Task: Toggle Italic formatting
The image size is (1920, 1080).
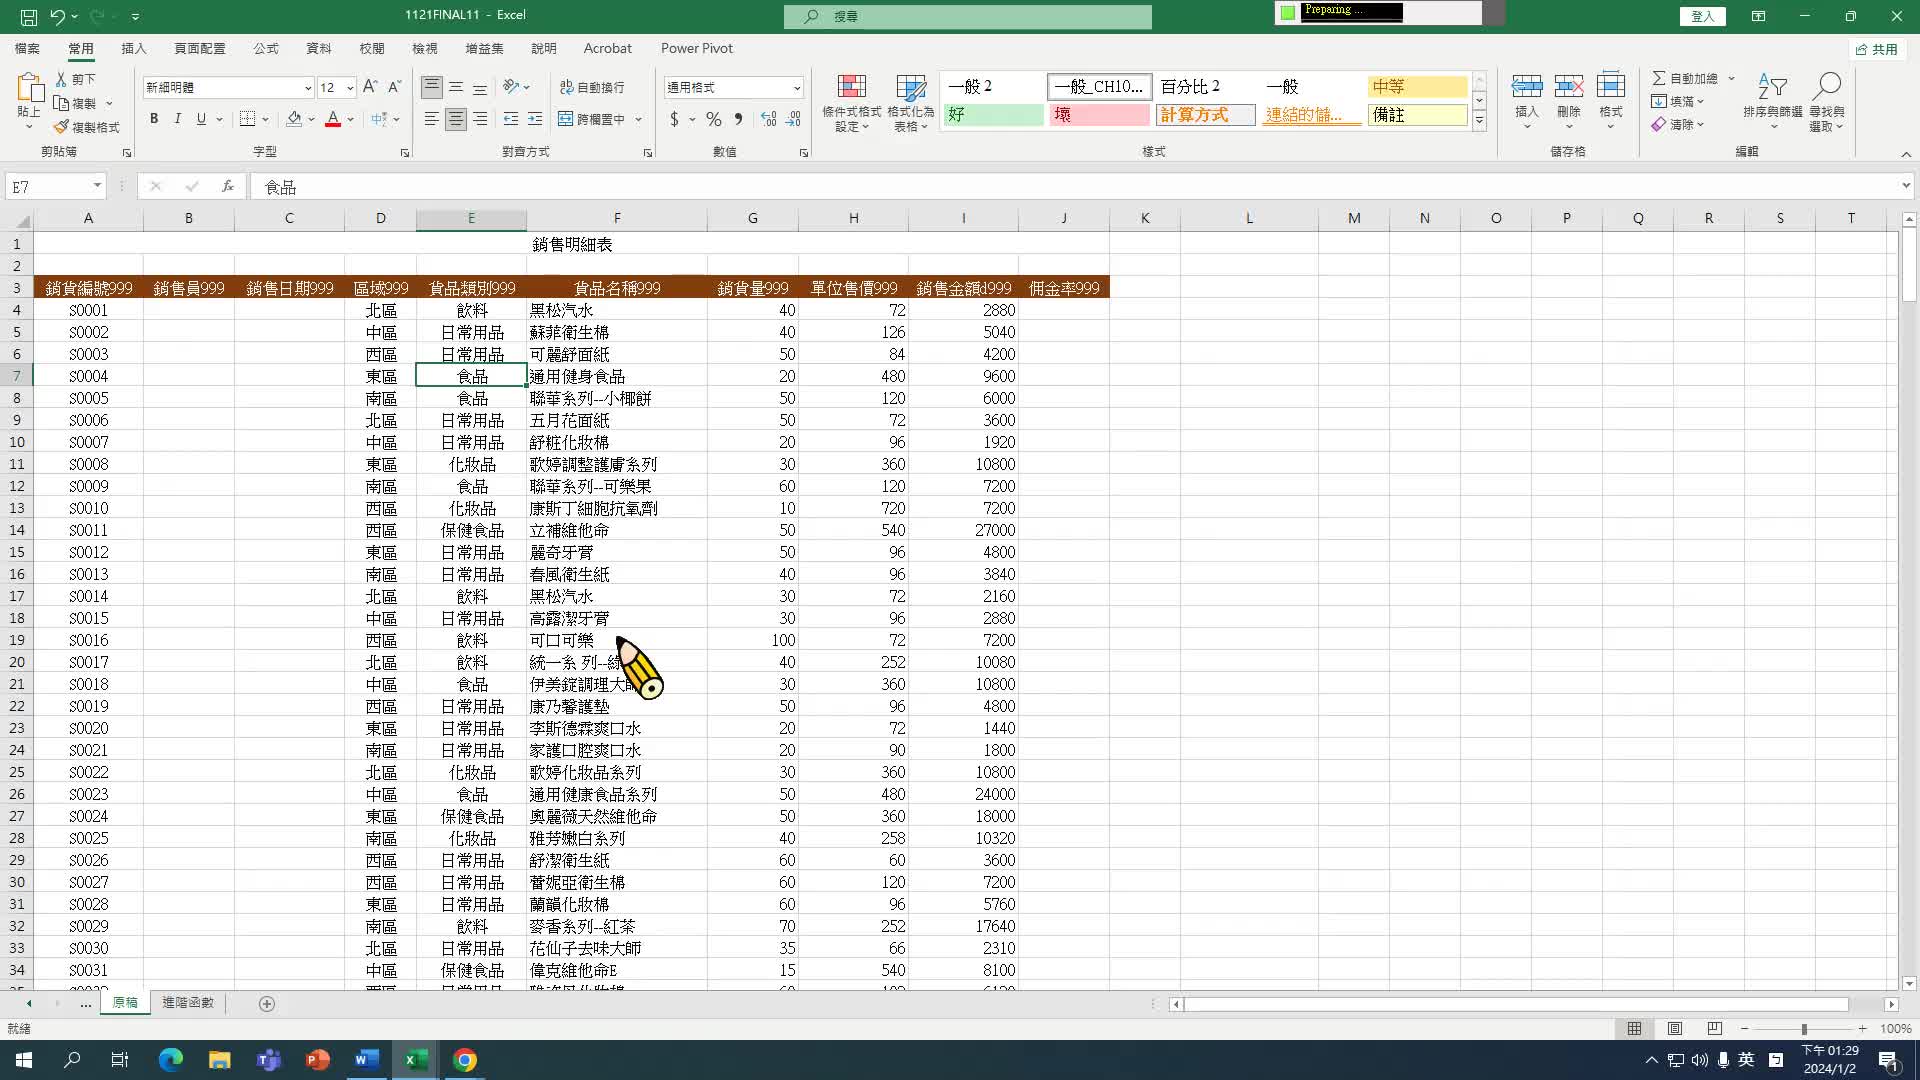Action: [x=177, y=119]
